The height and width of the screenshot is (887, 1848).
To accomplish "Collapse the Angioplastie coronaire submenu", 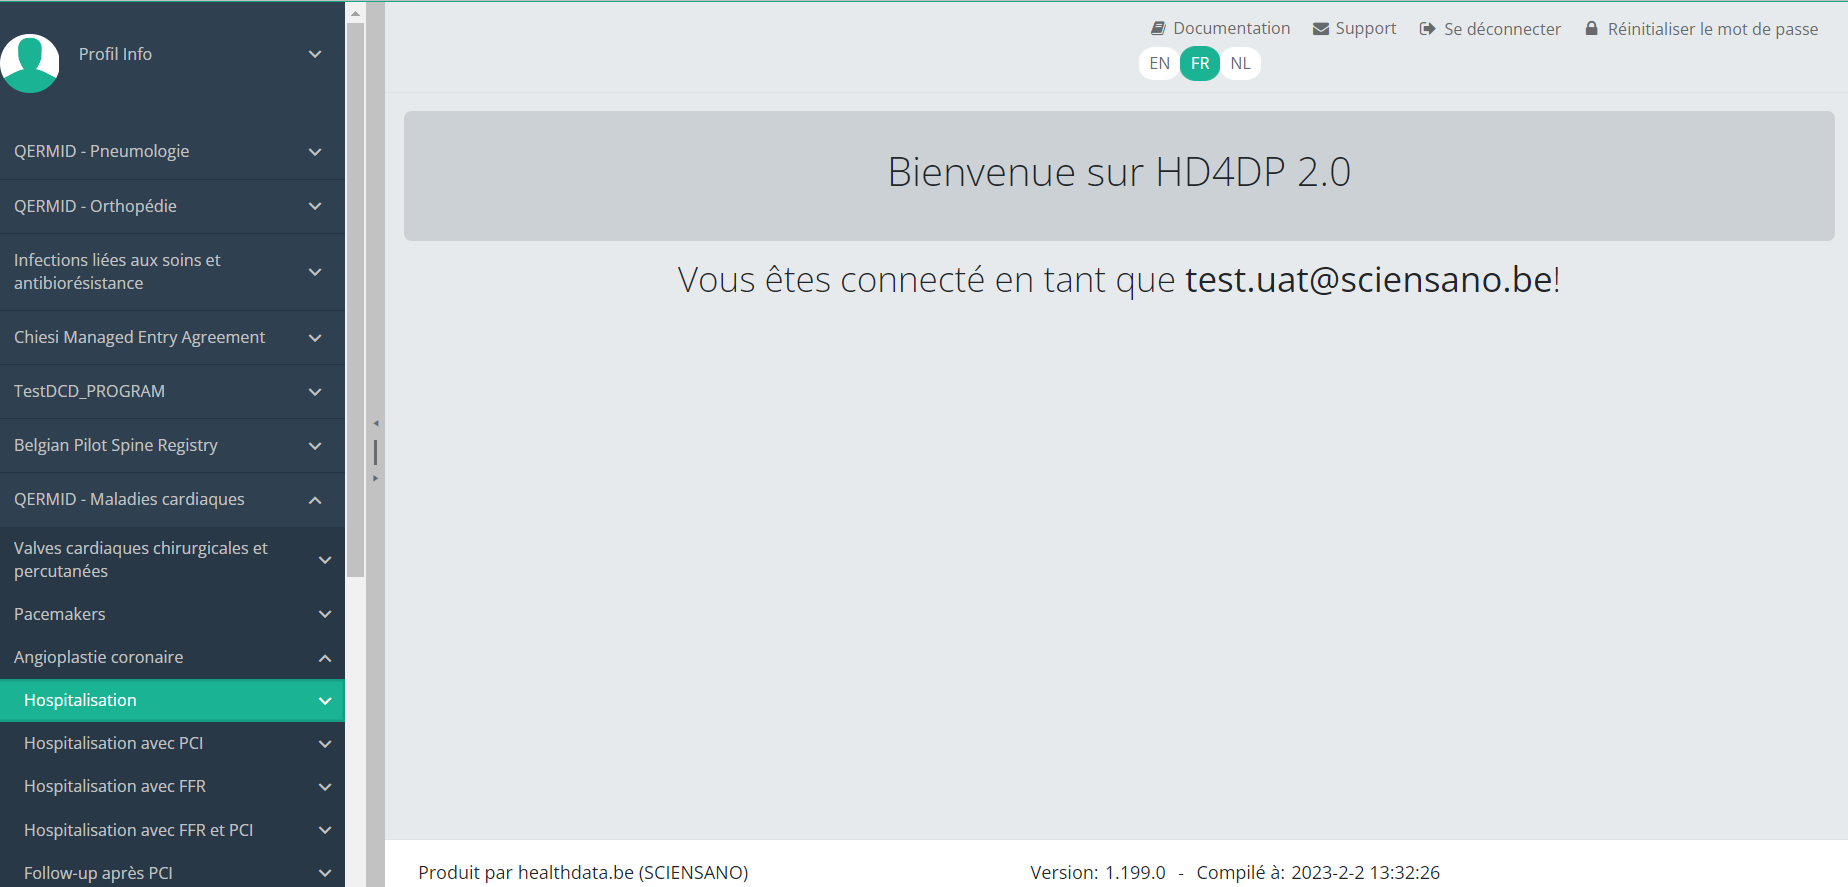I will click(x=324, y=658).
